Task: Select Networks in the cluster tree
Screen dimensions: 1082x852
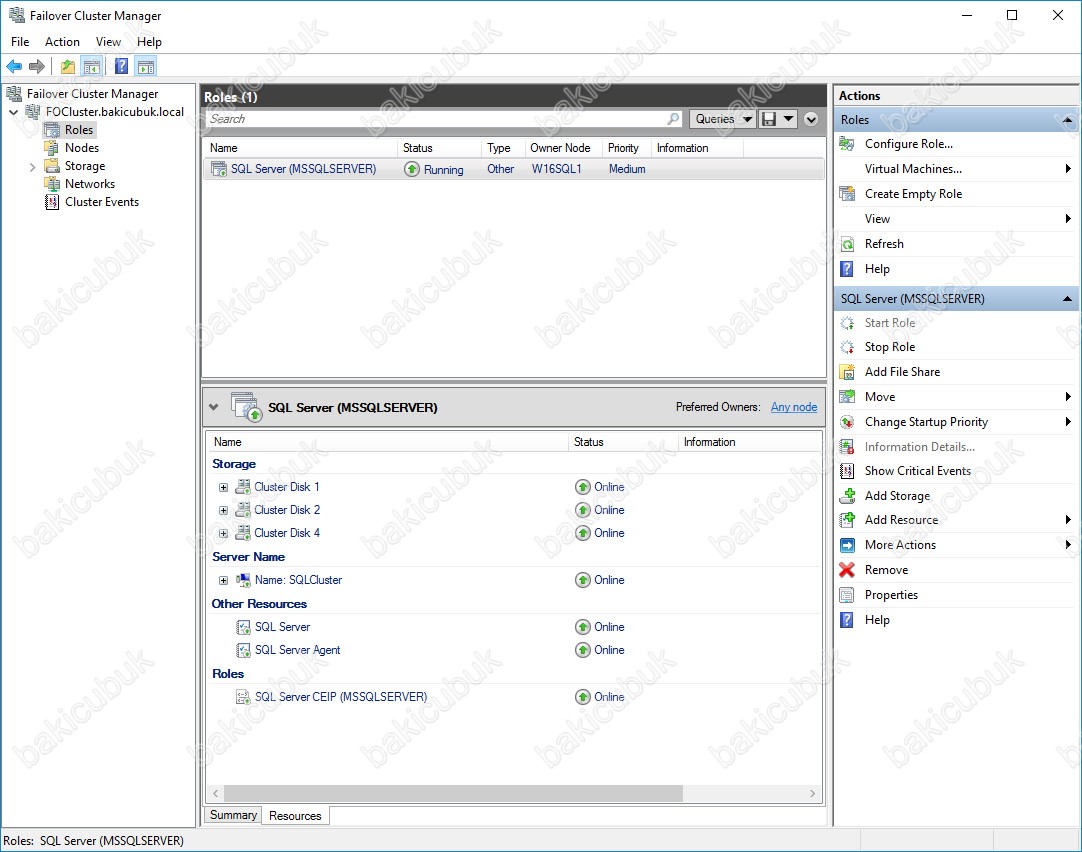Action: 90,184
